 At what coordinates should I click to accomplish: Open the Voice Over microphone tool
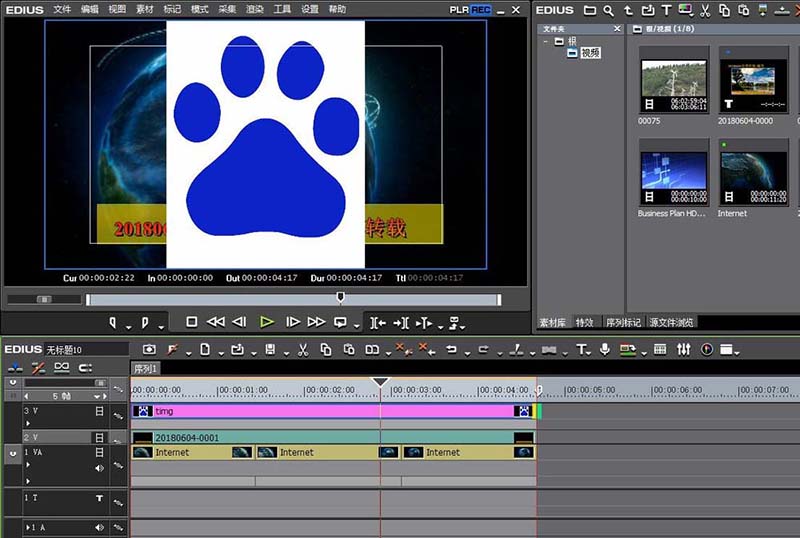click(x=605, y=349)
